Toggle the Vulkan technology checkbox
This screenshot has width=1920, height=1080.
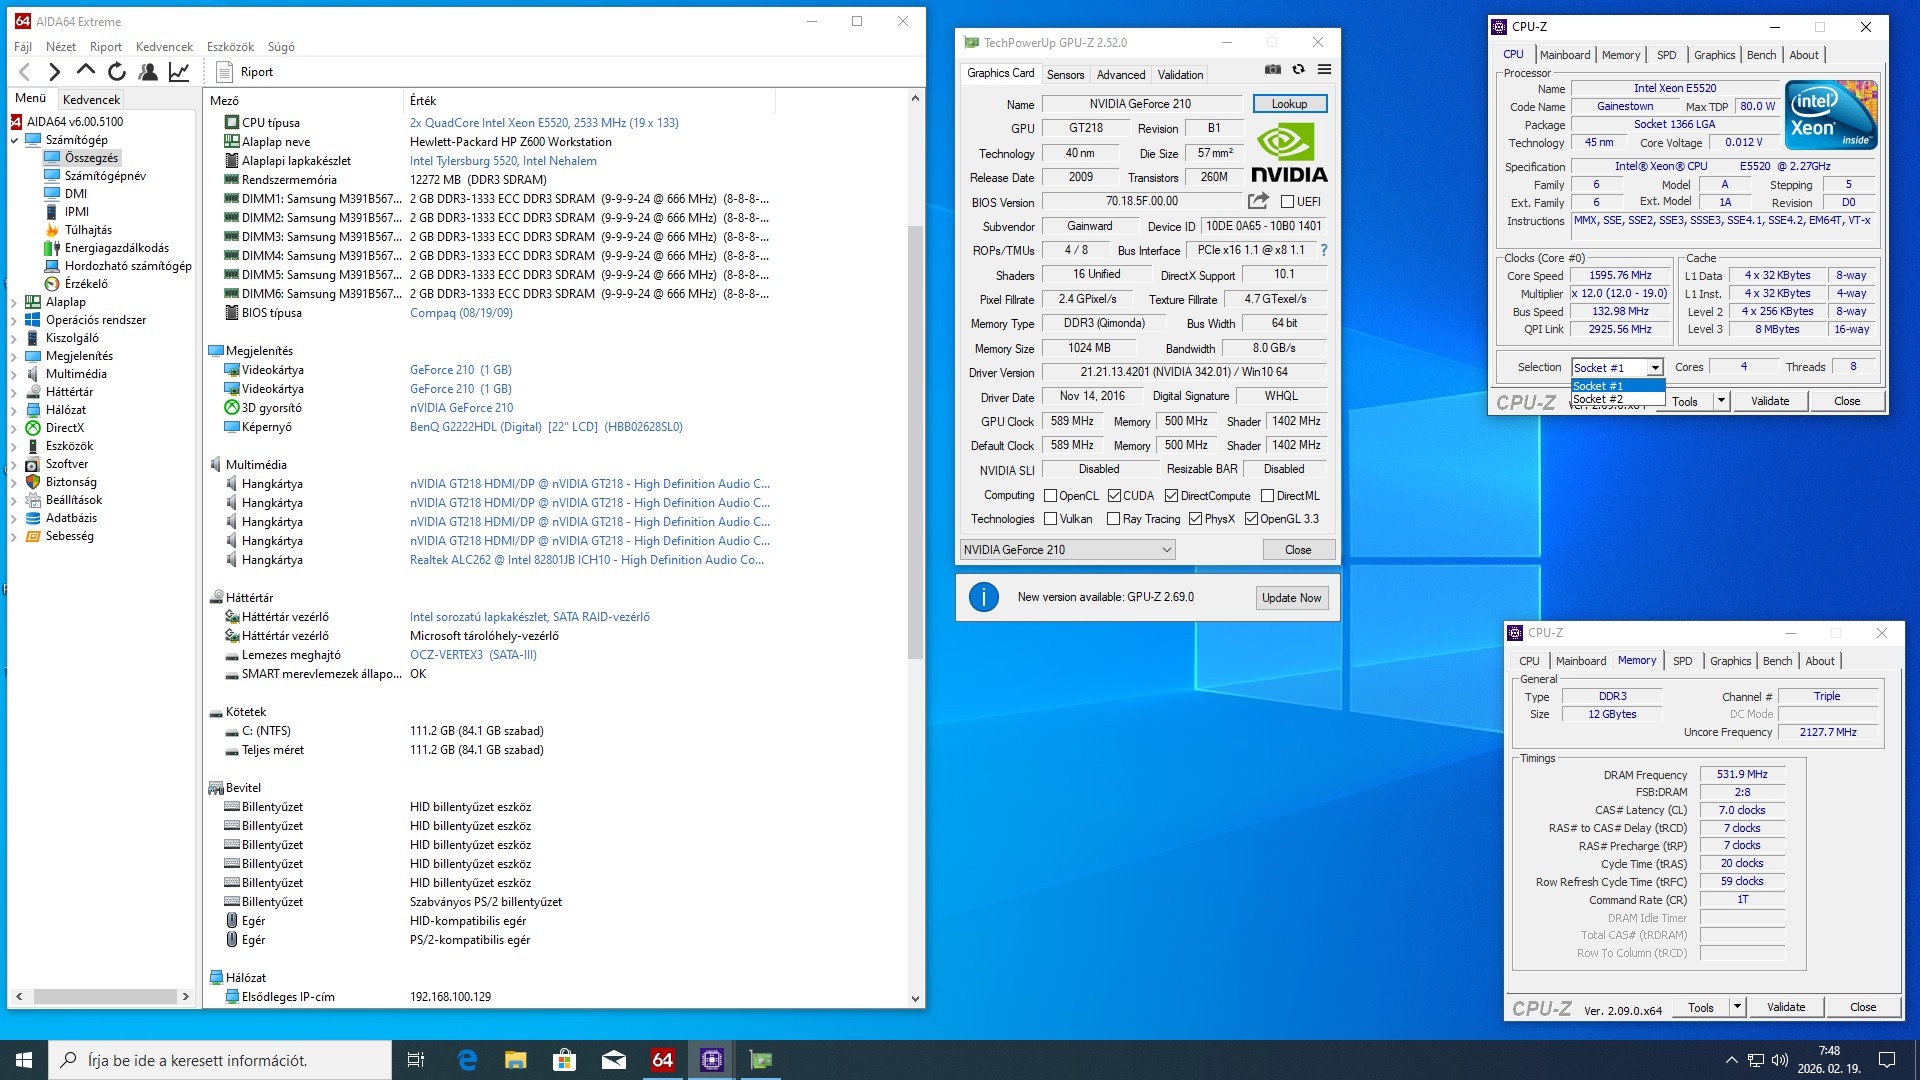coord(1050,519)
